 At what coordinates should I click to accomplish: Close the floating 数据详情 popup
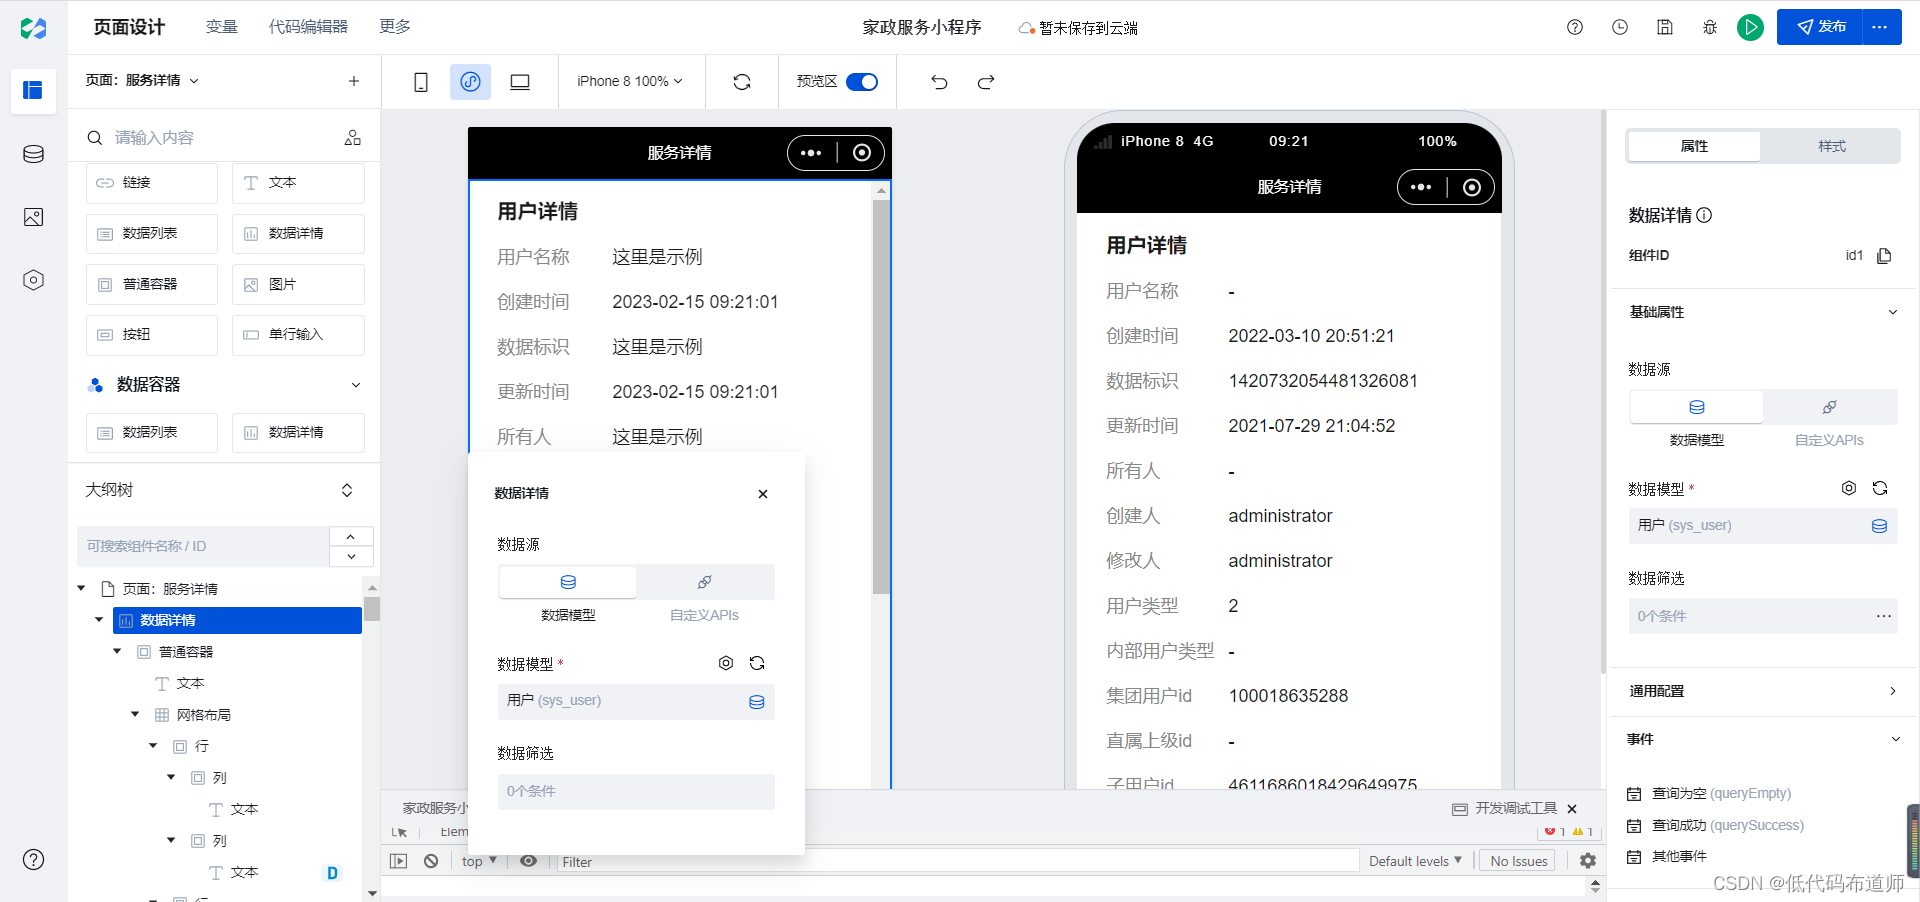(763, 494)
